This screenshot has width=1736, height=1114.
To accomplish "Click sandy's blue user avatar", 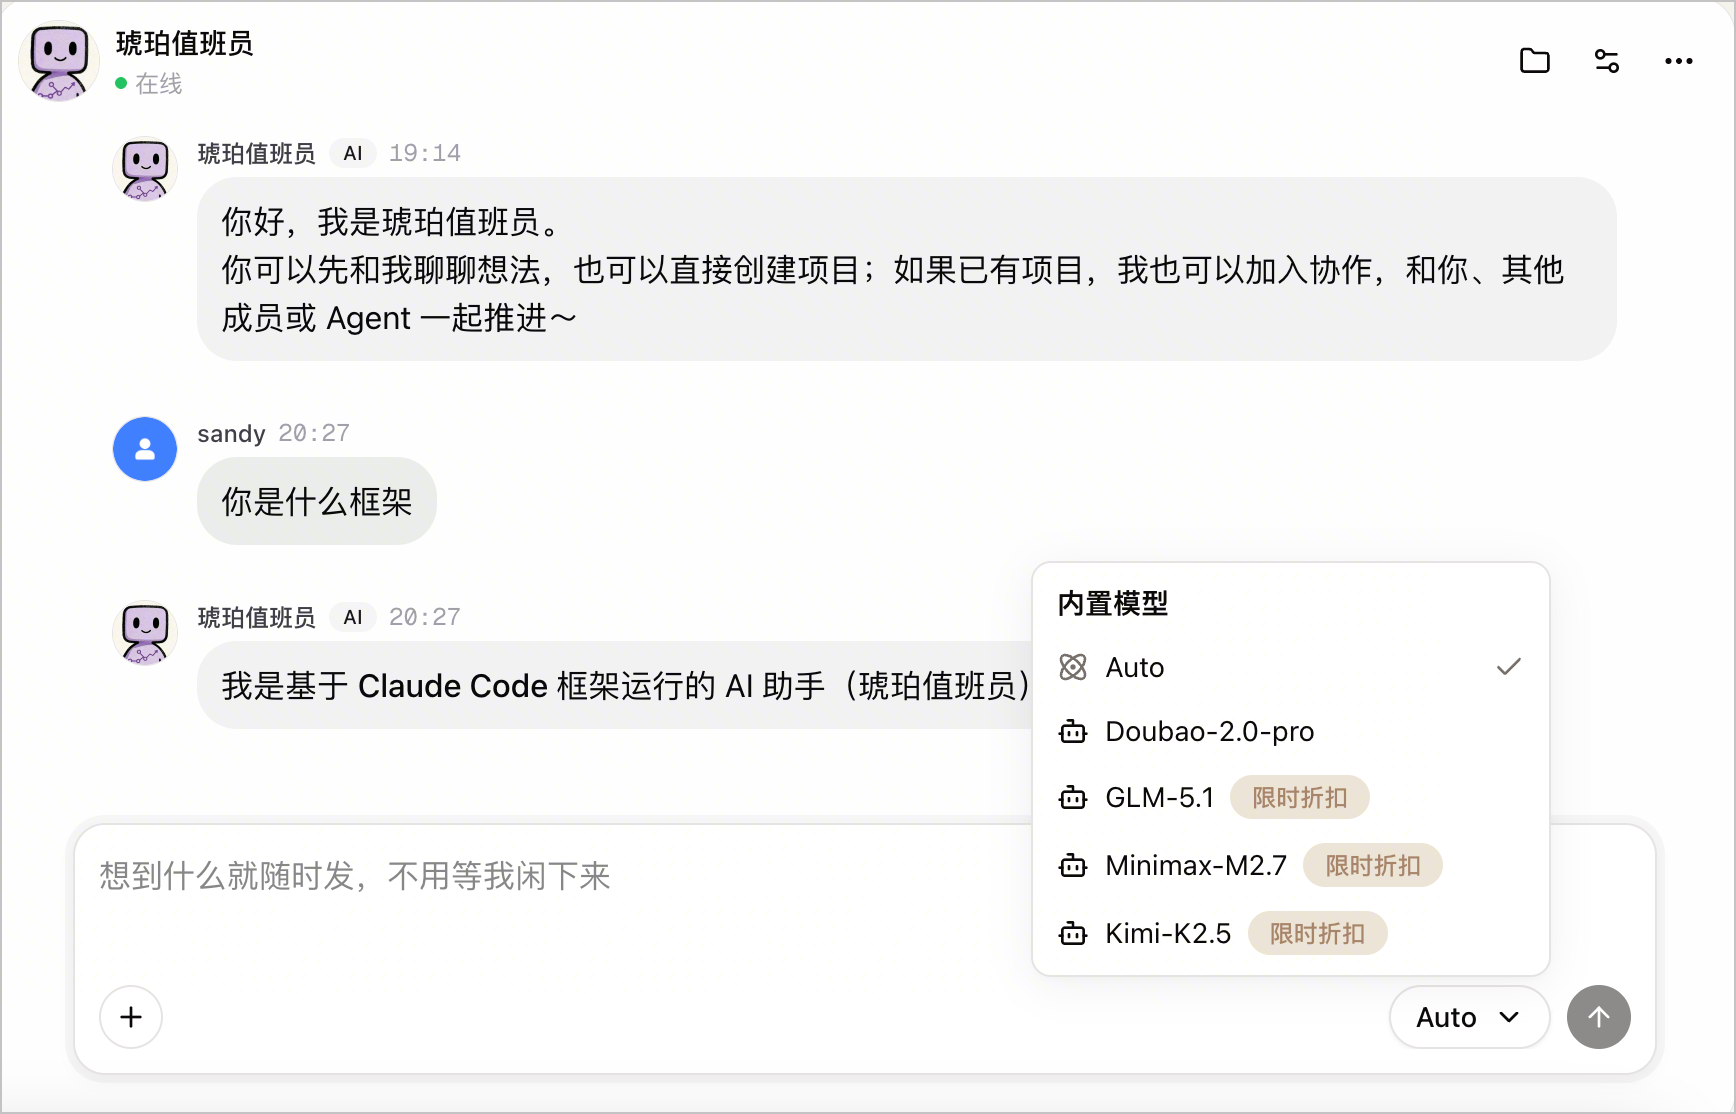I will 145,449.
